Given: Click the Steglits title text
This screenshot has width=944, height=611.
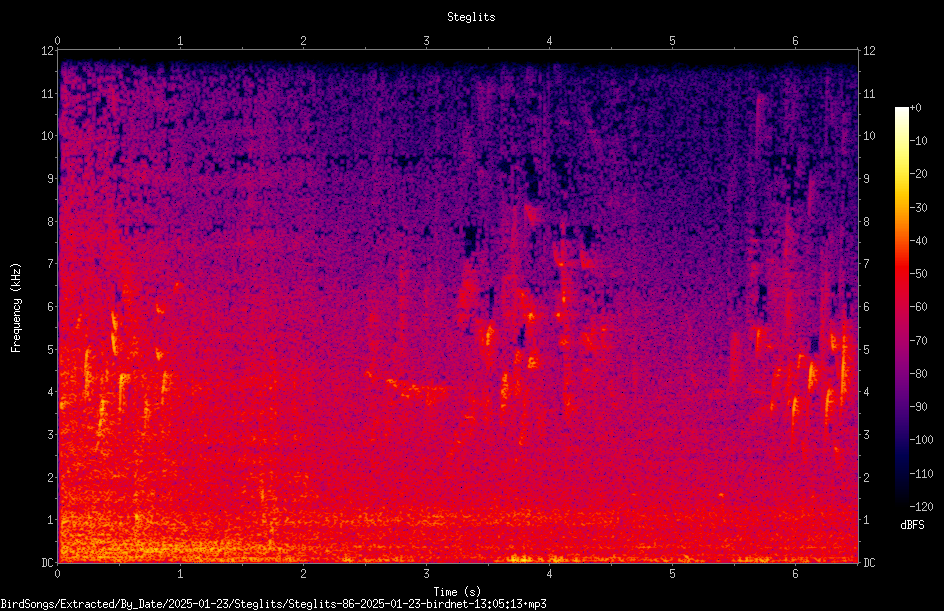Looking at the screenshot, I should click(471, 17).
